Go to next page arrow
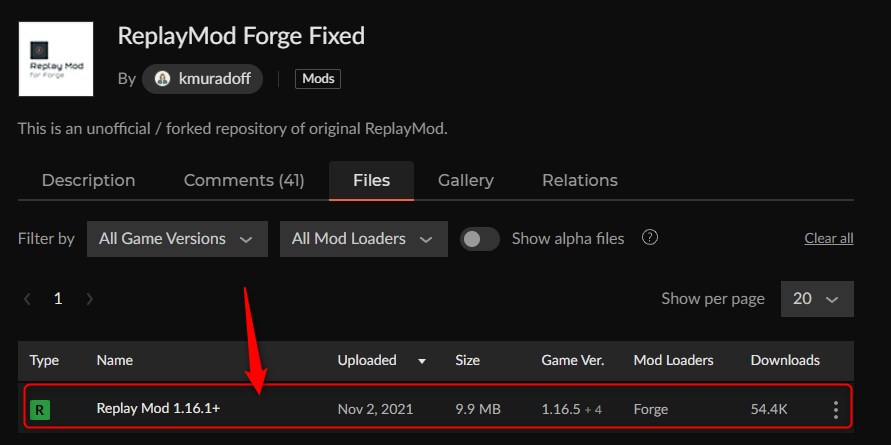Viewport: 891px width, 445px height. click(90, 298)
